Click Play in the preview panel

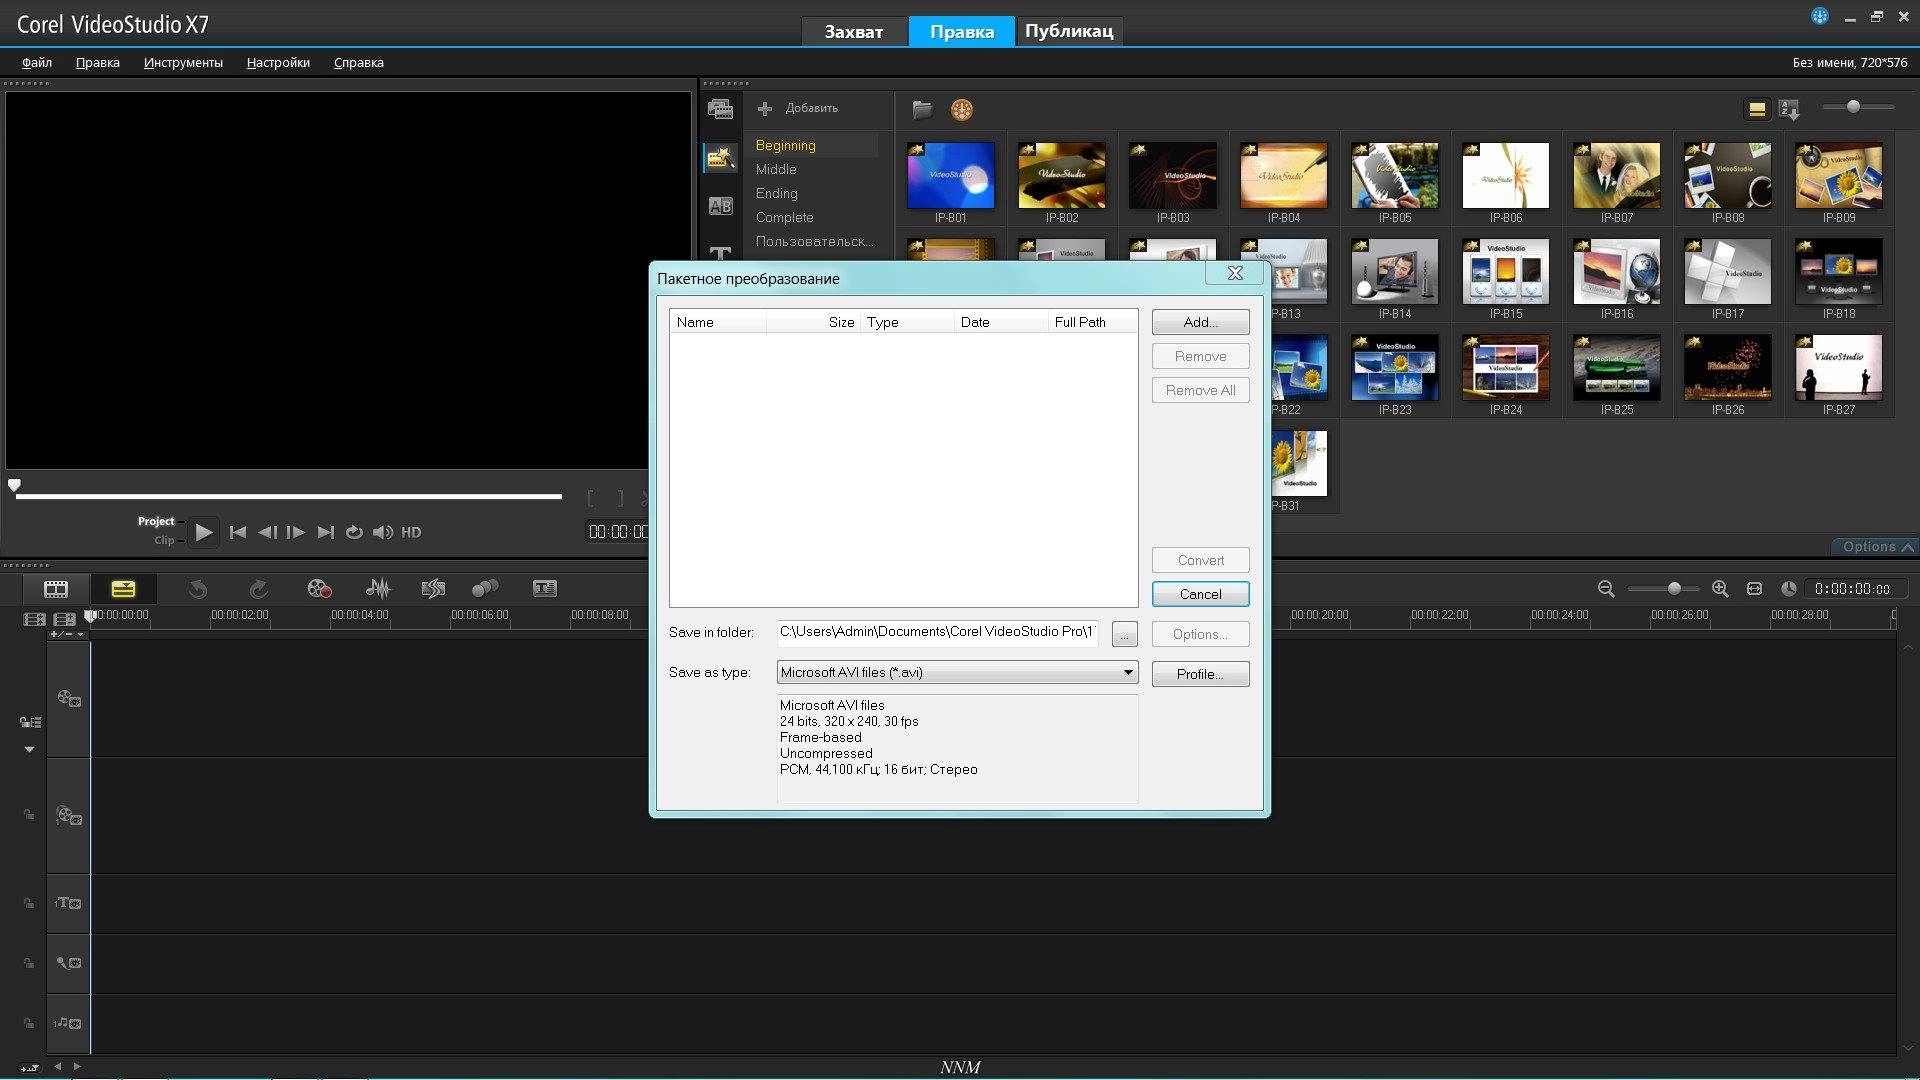[204, 532]
